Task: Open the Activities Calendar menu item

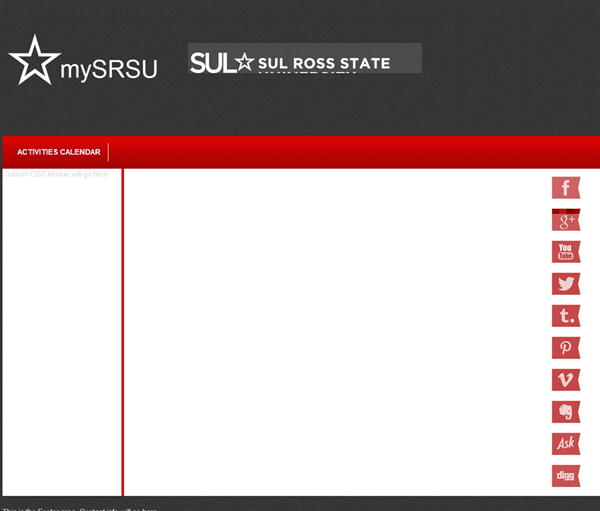Action: click(58, 152)
